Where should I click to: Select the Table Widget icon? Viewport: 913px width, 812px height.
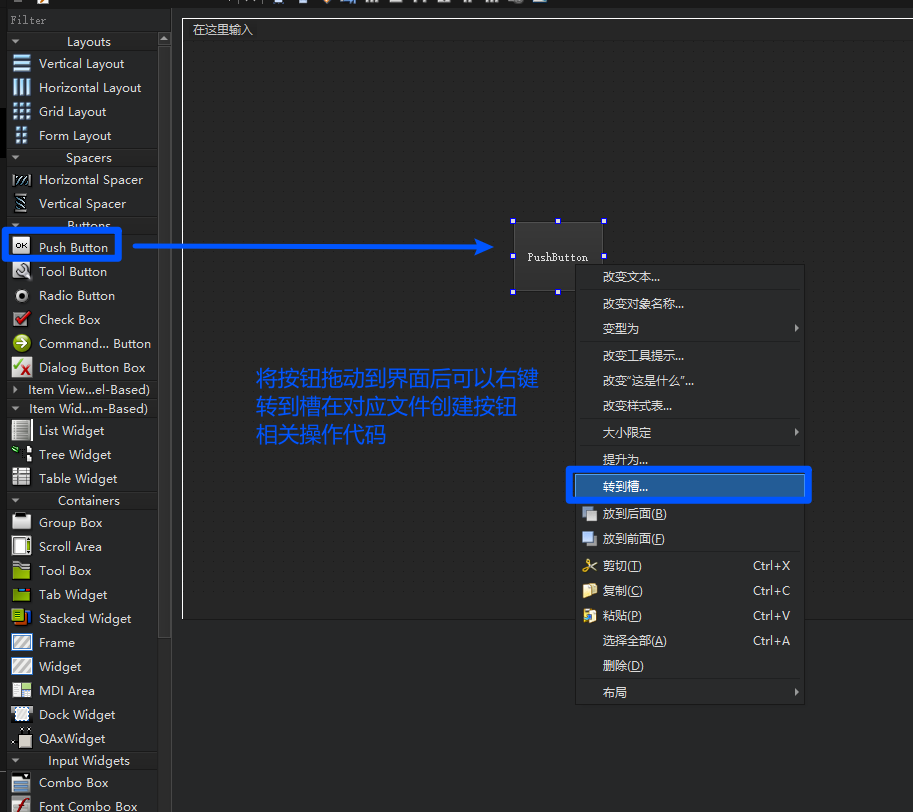pos(22,477)
